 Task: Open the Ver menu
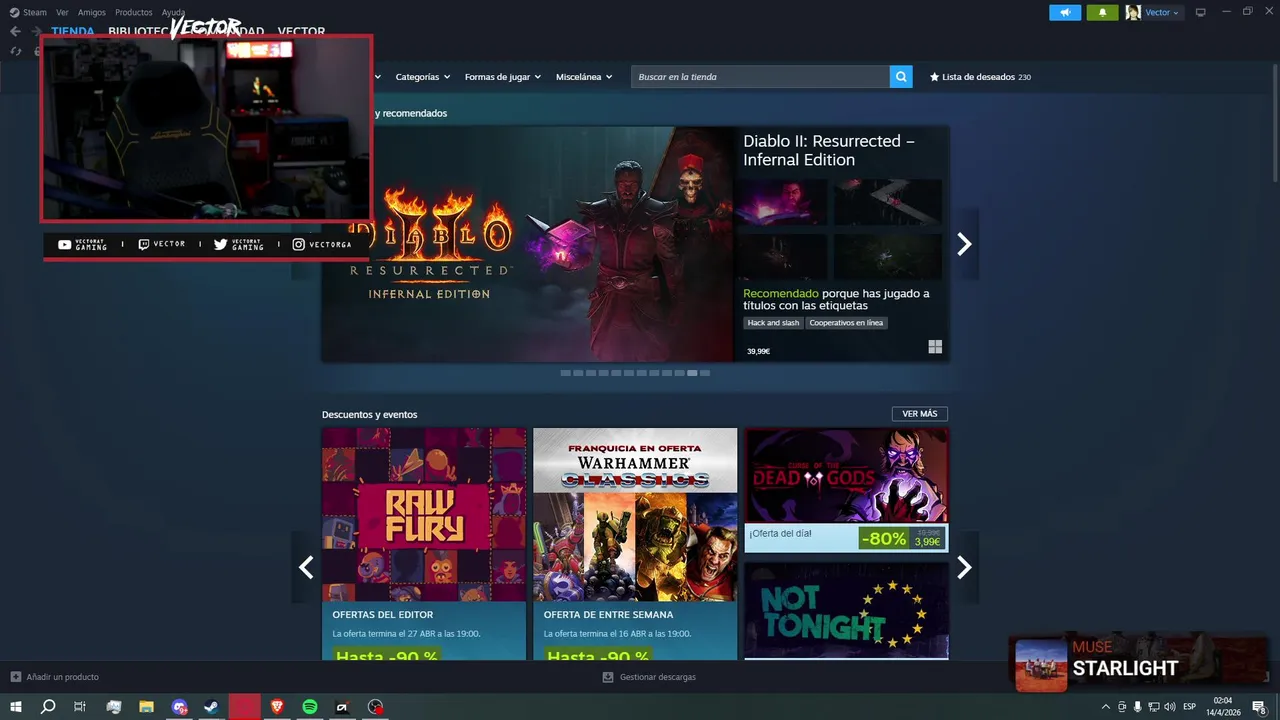click(x=62, y=12)
